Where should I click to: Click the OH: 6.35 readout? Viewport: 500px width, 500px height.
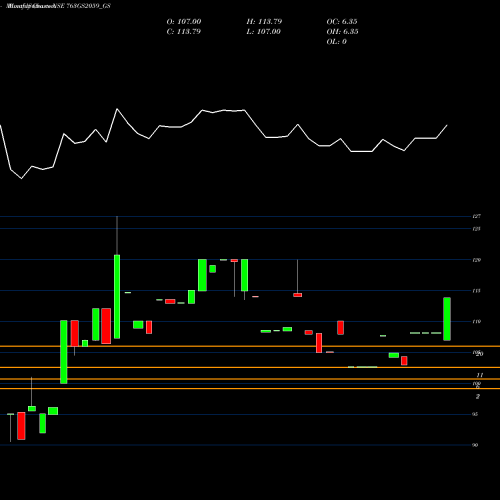pyautogui.click(x=342, y=32)
